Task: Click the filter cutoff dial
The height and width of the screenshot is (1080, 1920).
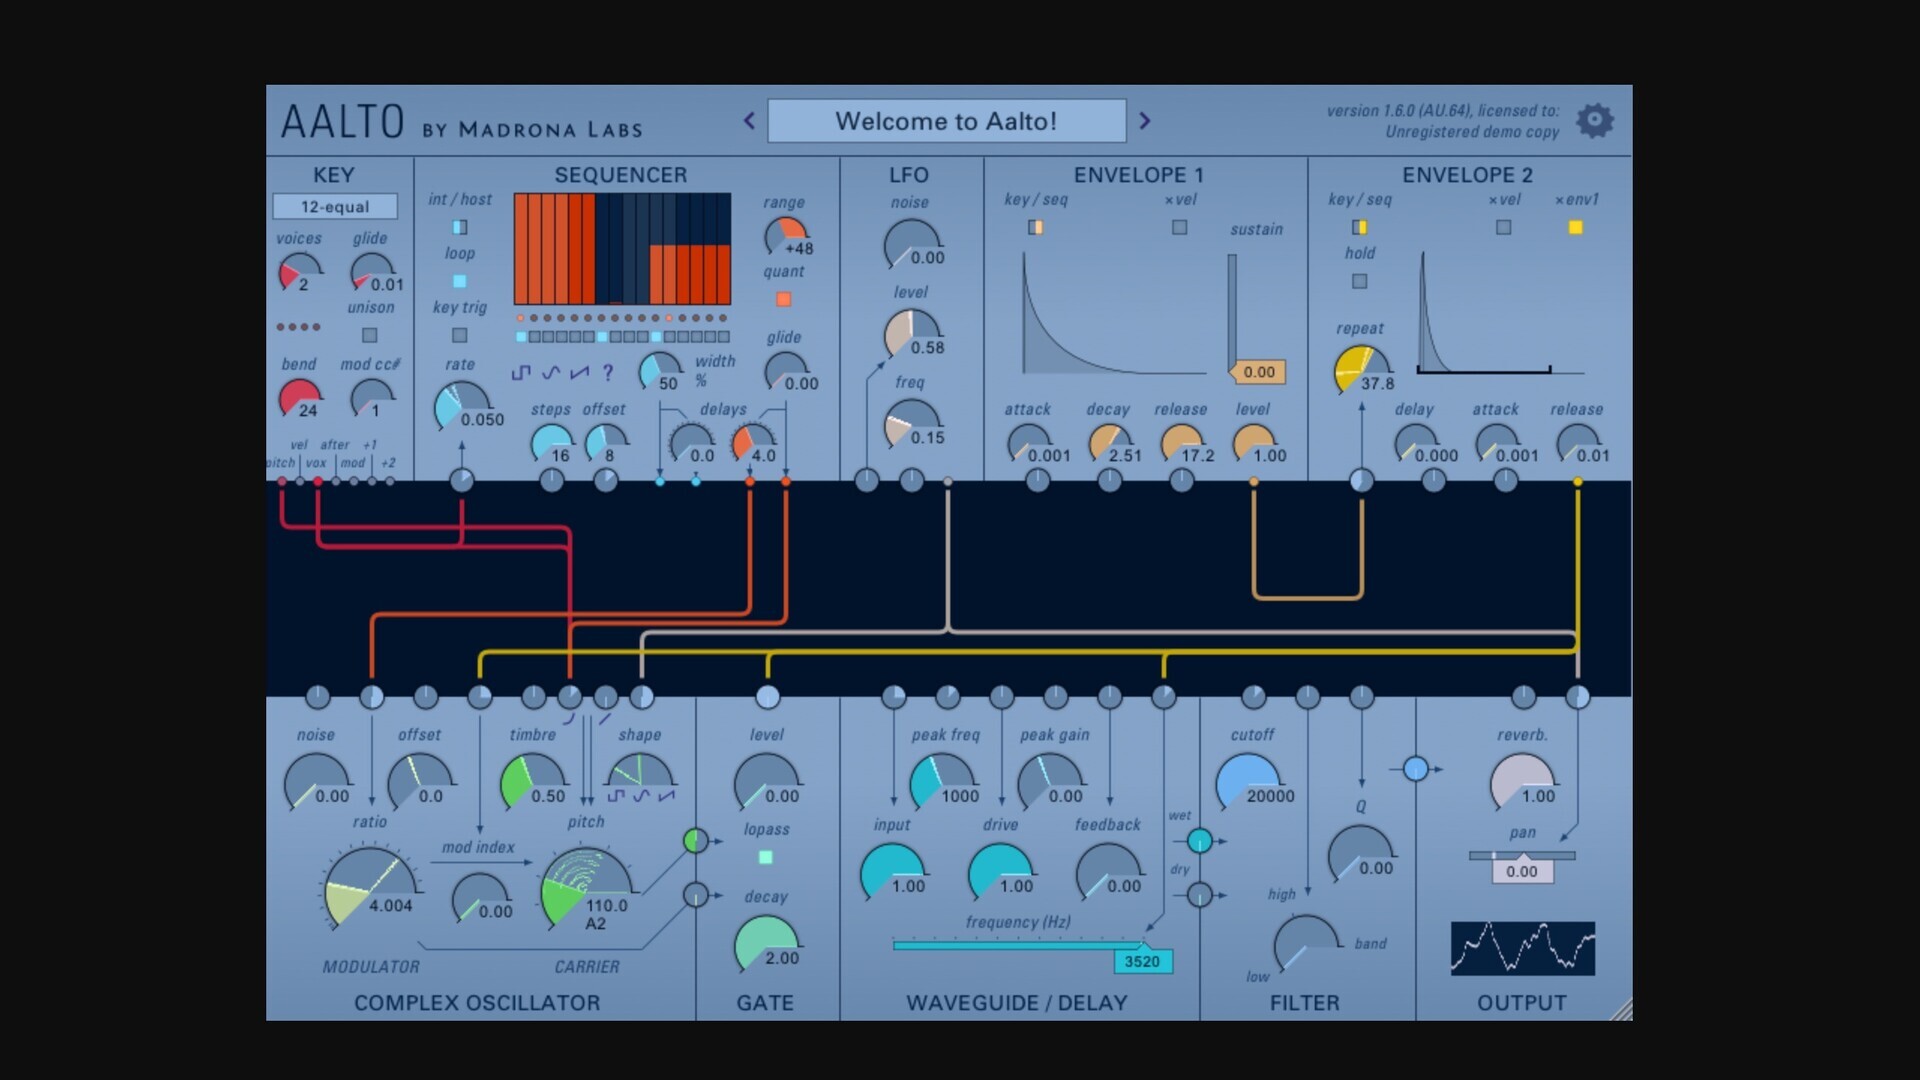Action: point(1248,781)
